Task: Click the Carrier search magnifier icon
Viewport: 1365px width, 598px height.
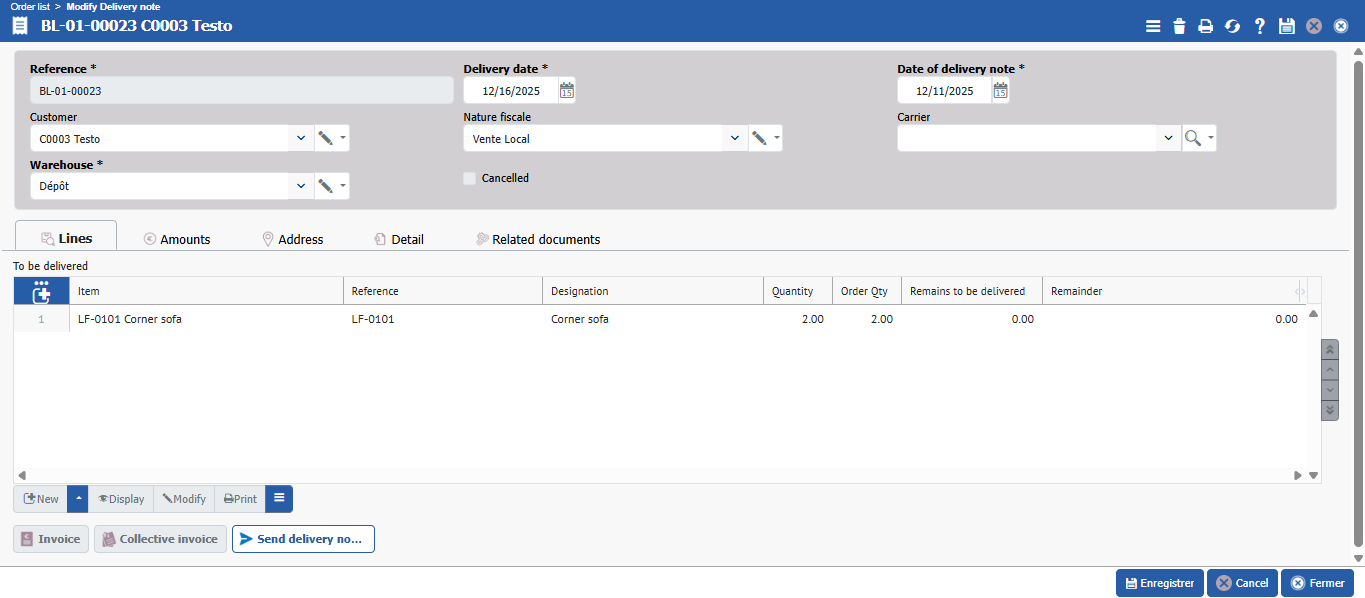Action: click(1192, 138)
